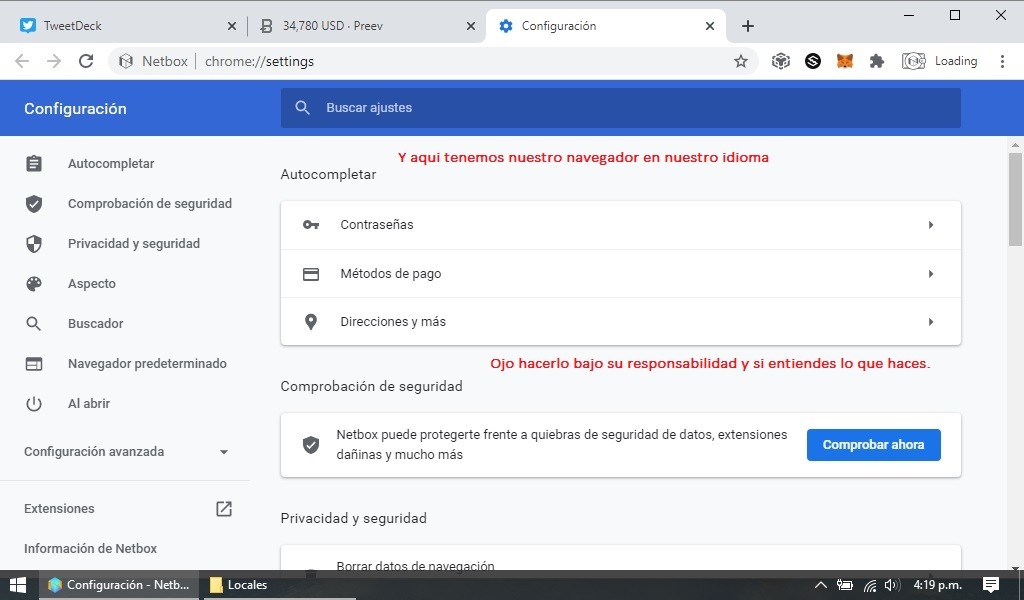Bookmark this page with the star icon
The height and width of the screenshot is (600, 1024).
[741, 61]
